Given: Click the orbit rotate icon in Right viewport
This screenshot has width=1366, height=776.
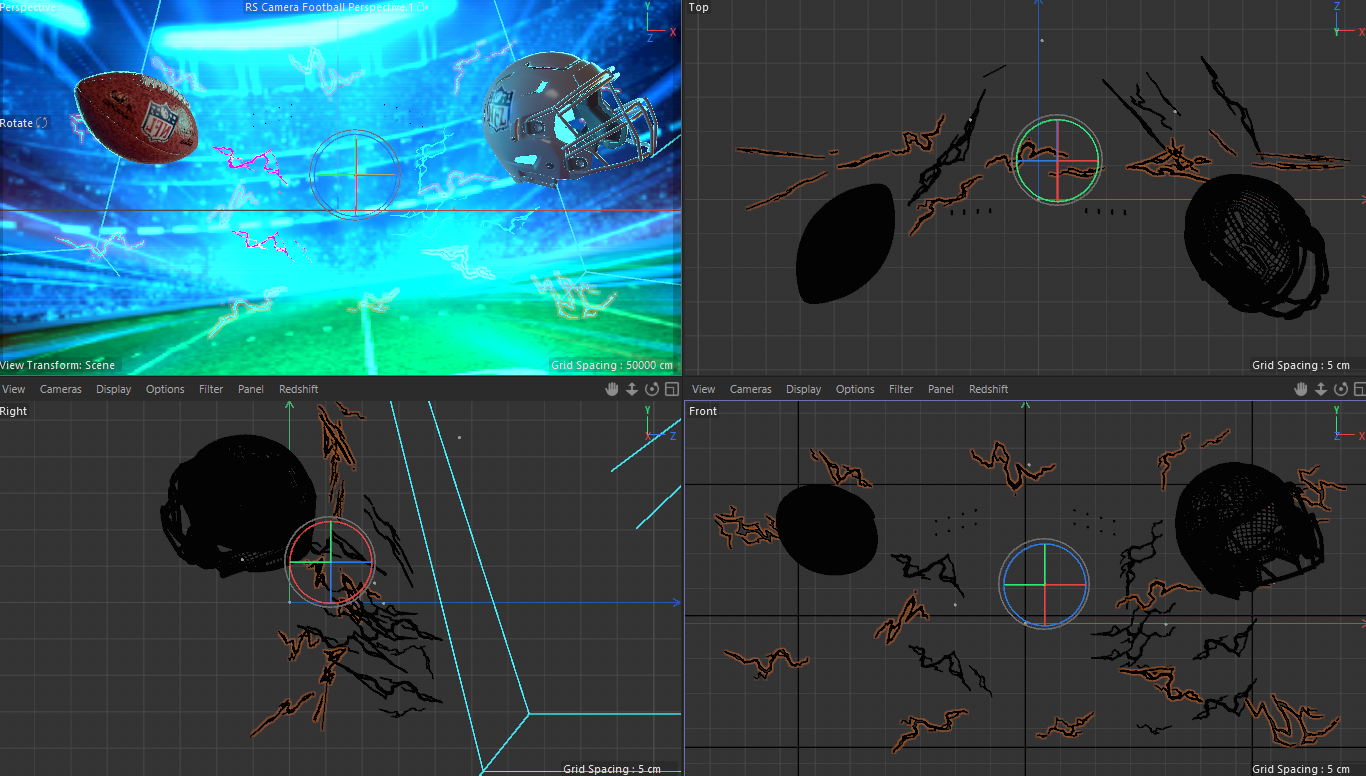Looking at the screenshot, I should coord(653,389).
